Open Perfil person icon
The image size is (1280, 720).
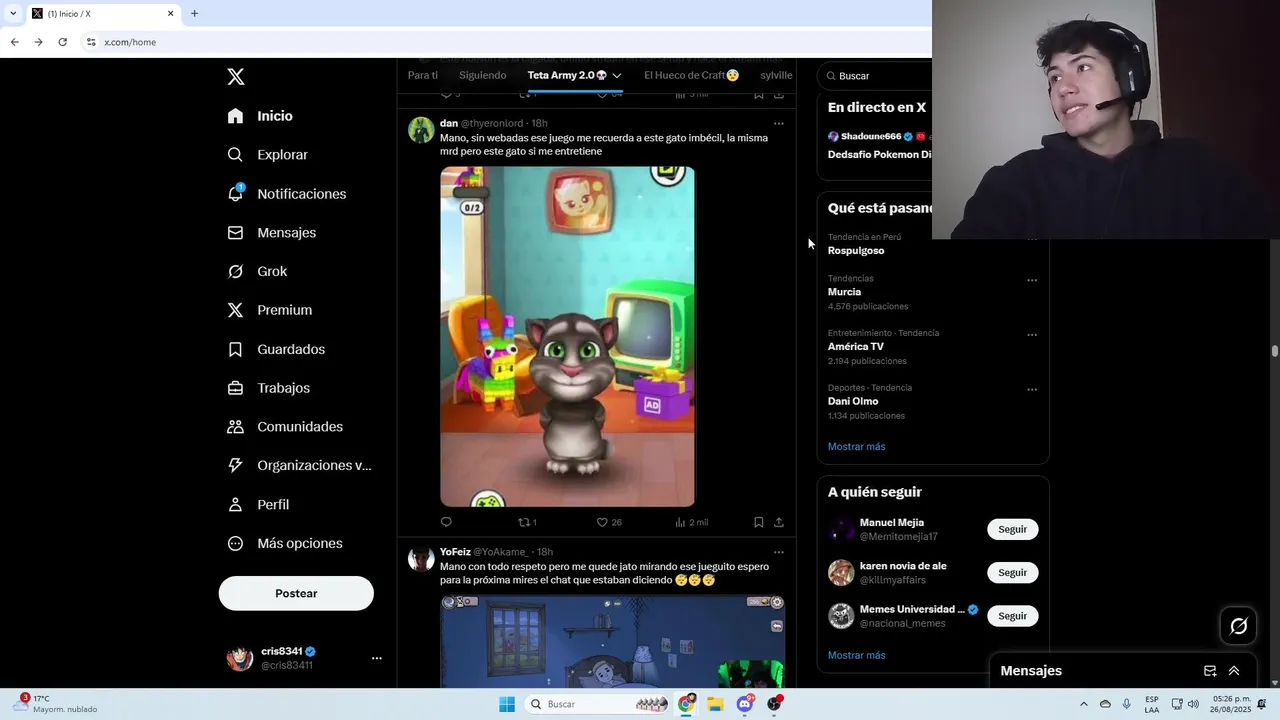[x=235, y=504]
